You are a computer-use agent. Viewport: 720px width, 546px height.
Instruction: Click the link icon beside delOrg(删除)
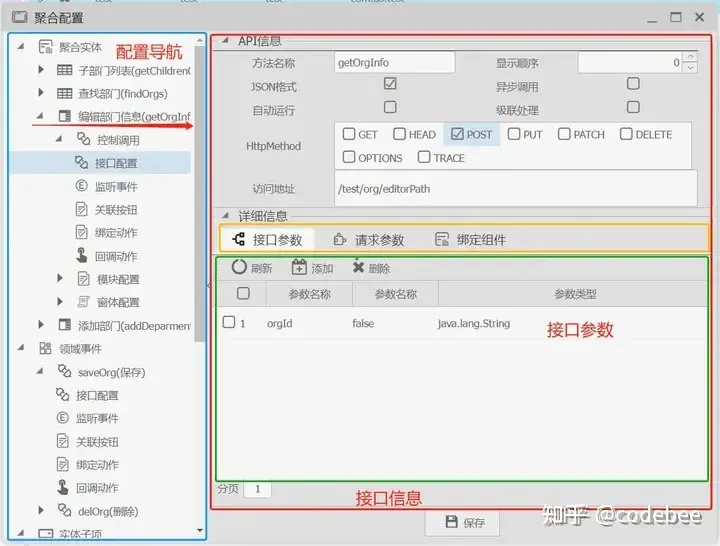coord(64,510)
